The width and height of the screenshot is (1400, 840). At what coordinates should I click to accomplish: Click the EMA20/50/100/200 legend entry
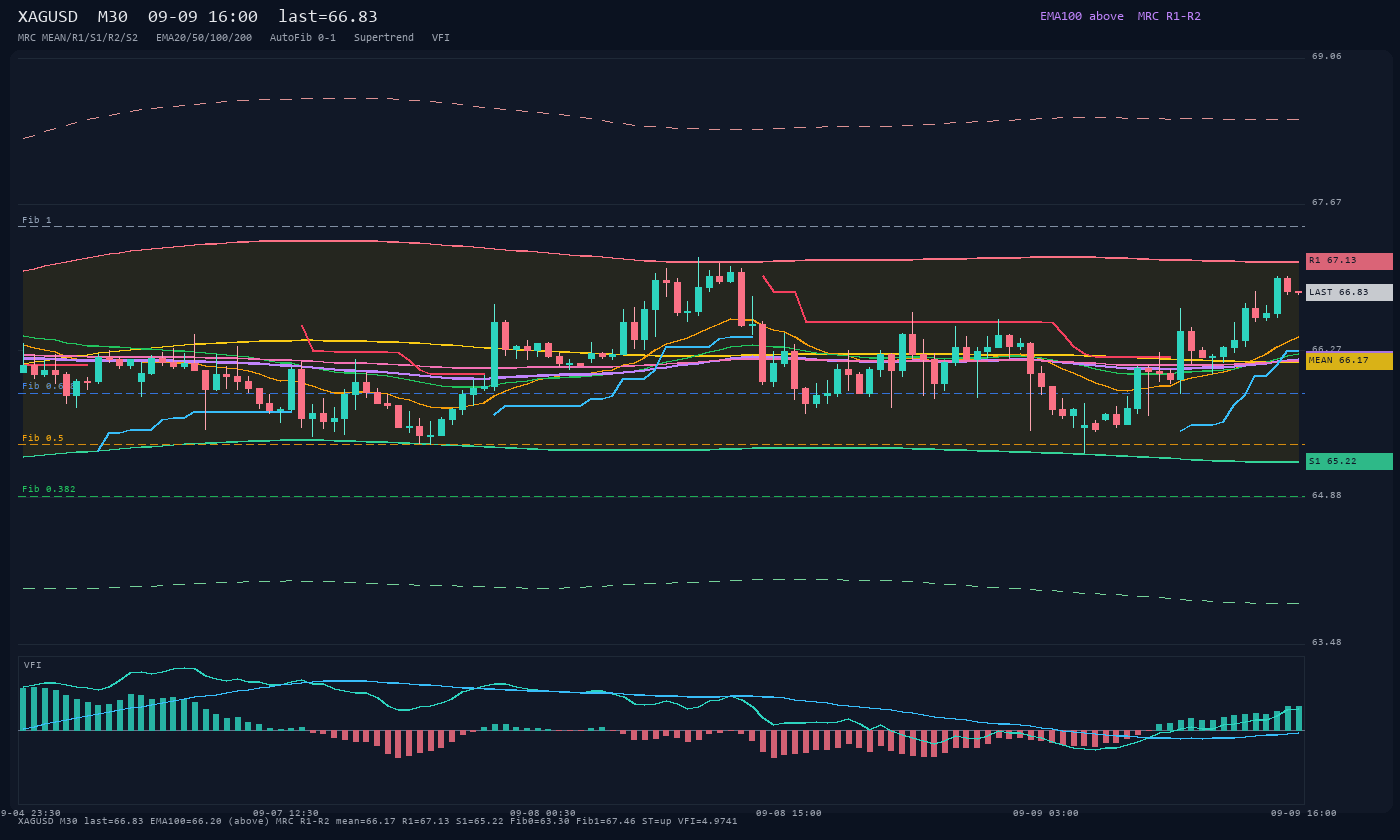[204, 38]
